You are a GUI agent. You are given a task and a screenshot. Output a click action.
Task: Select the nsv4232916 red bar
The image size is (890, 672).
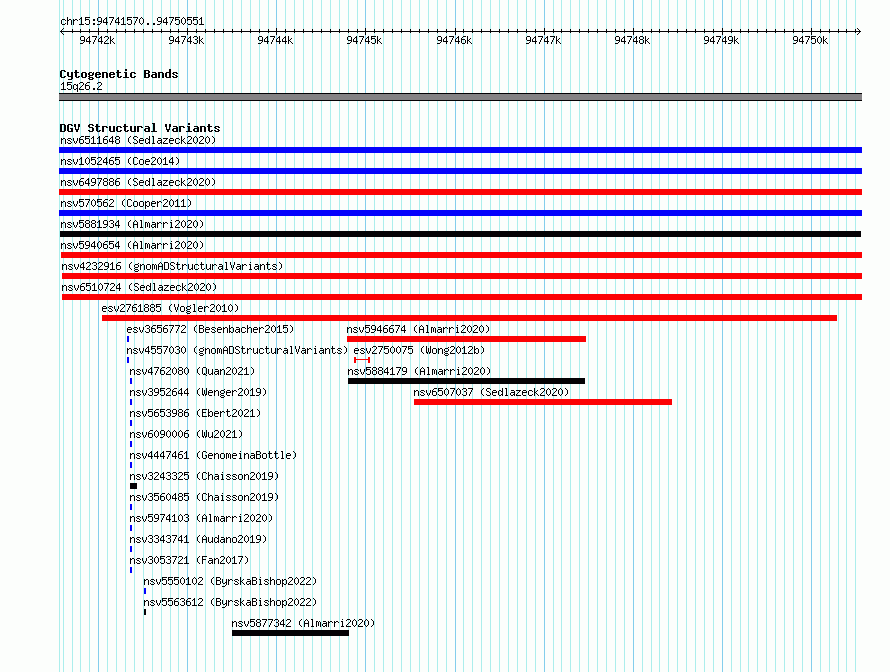[x=461, y=276]
